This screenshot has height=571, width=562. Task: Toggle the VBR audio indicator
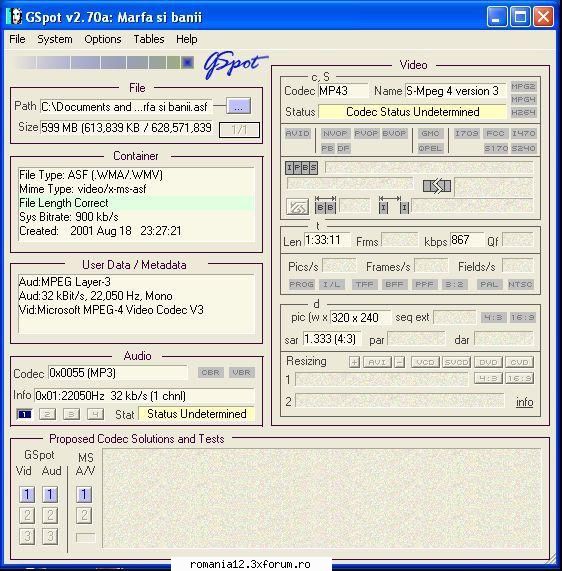[241, 373]
